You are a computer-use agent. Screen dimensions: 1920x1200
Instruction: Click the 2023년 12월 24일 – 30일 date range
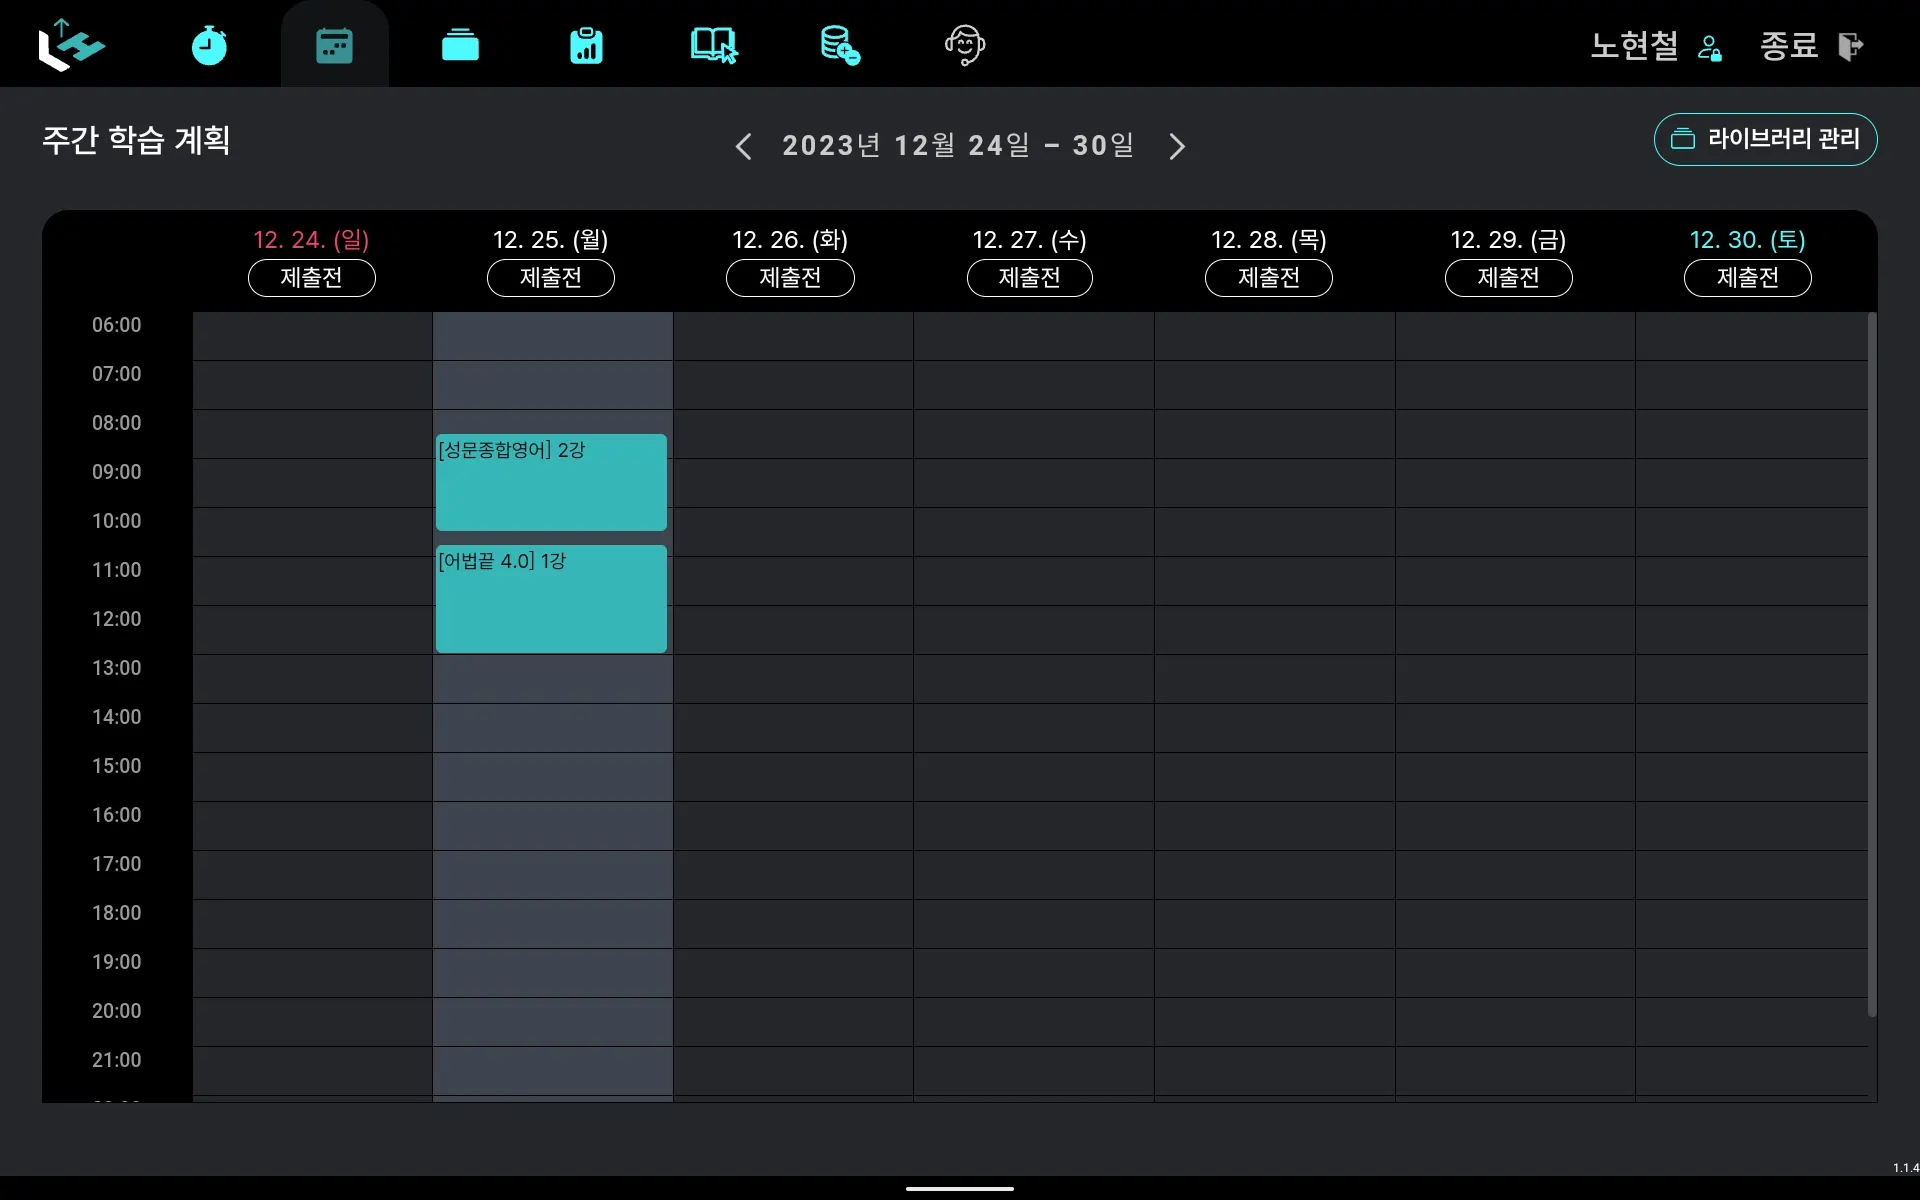tap(958, 146)
